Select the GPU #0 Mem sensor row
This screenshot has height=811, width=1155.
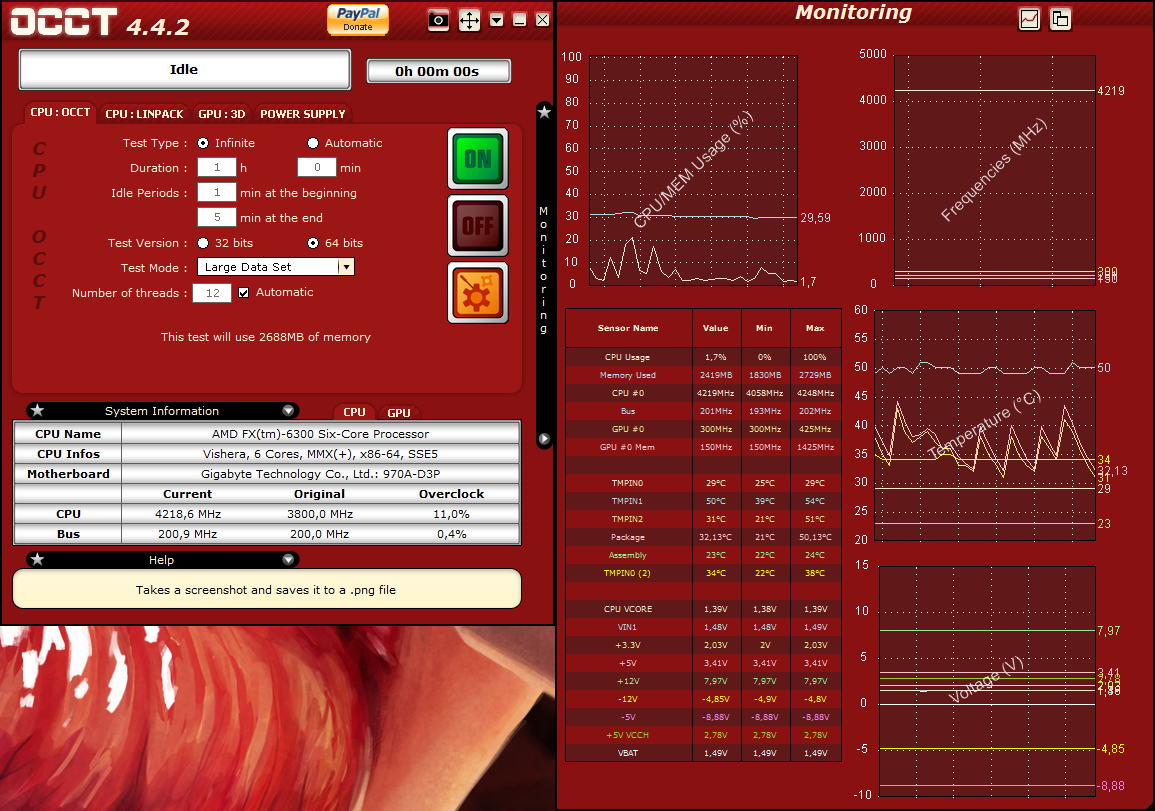[x=703, y=447]
